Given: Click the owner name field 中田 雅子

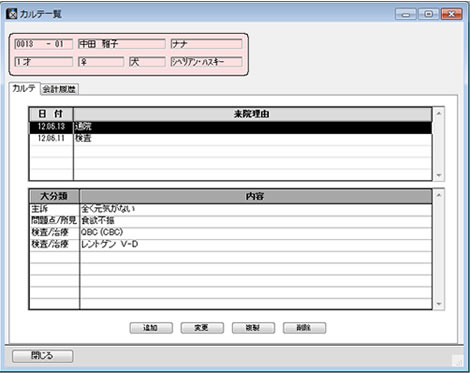Looking at the screenshot, I should [x=122, y=44].
